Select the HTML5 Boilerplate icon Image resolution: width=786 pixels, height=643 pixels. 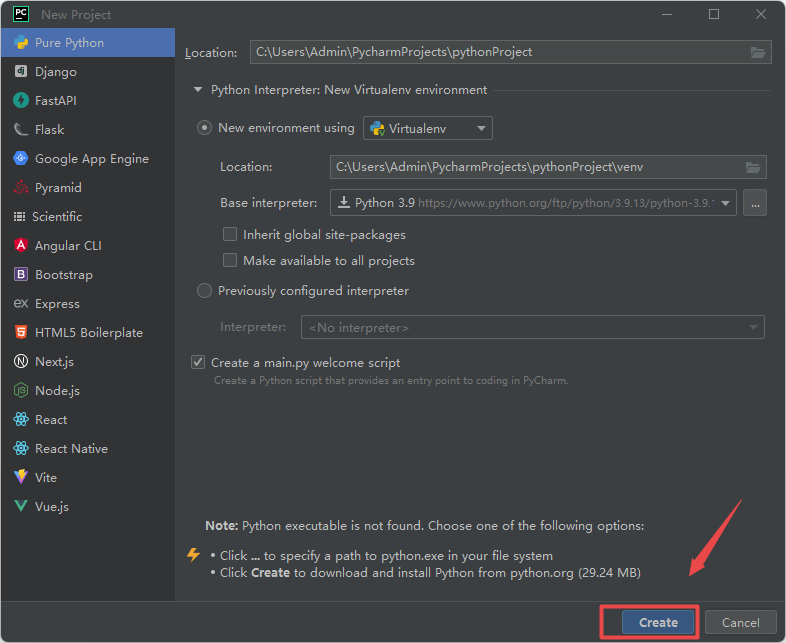(x=20, y=333)
